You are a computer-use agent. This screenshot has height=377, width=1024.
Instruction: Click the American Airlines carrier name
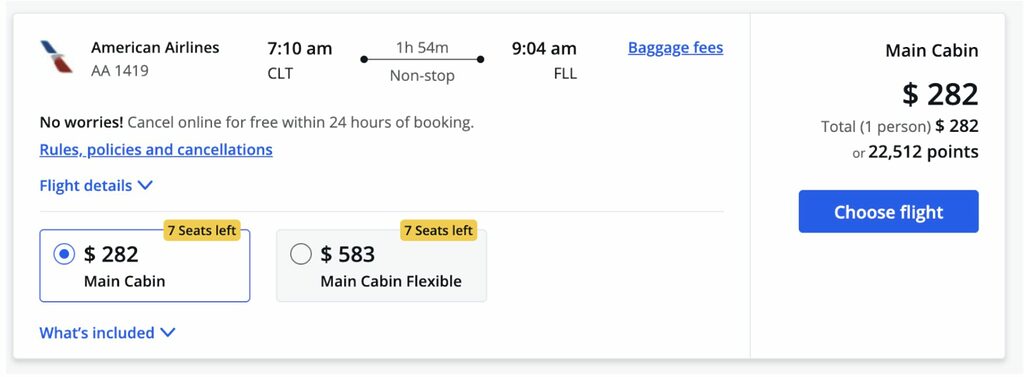[155, 48]
